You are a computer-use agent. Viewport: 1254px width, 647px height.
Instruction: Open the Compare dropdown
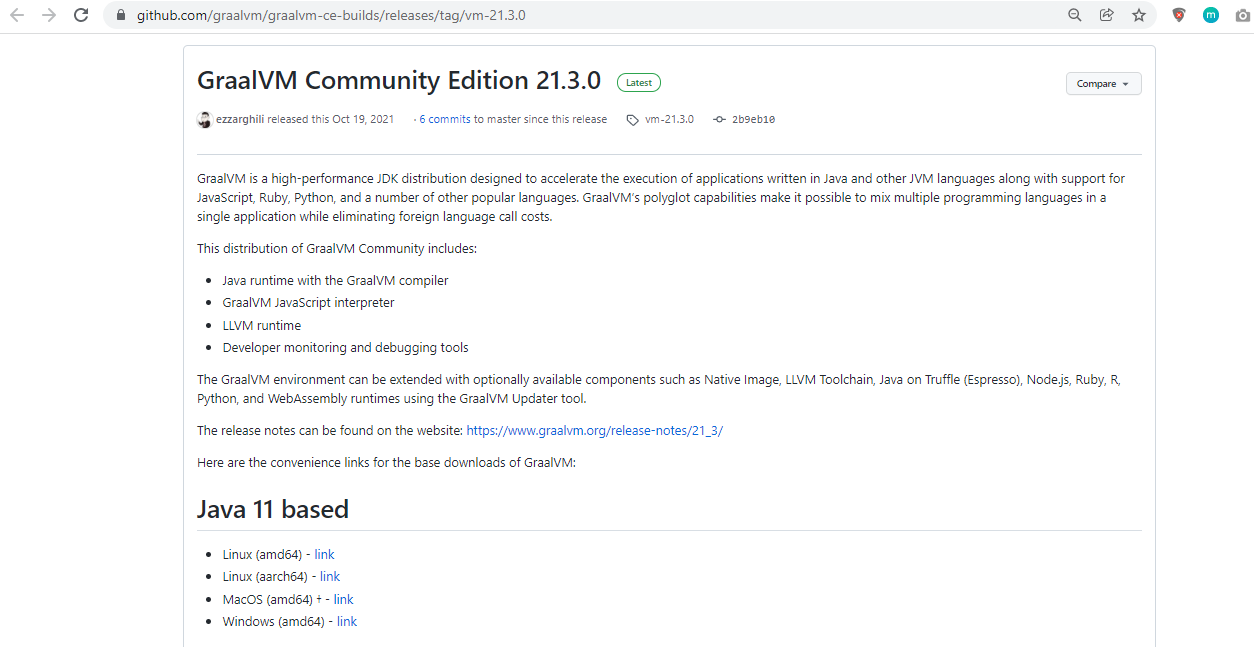1103,84
